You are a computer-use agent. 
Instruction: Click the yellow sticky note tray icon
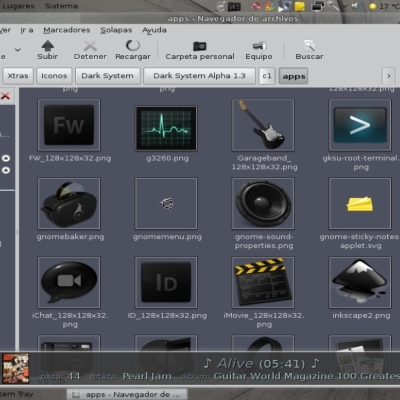[300, 6]
